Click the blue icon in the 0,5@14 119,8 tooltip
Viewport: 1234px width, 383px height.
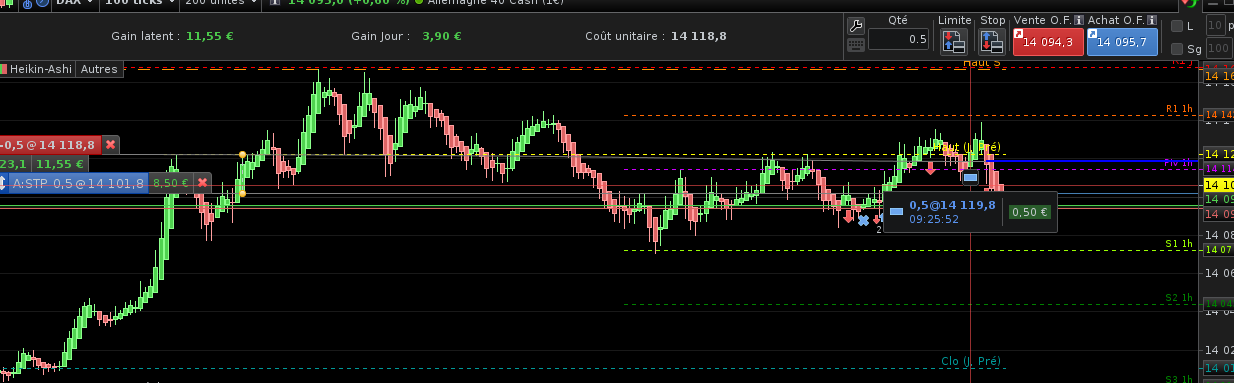(x=896, y=211)
